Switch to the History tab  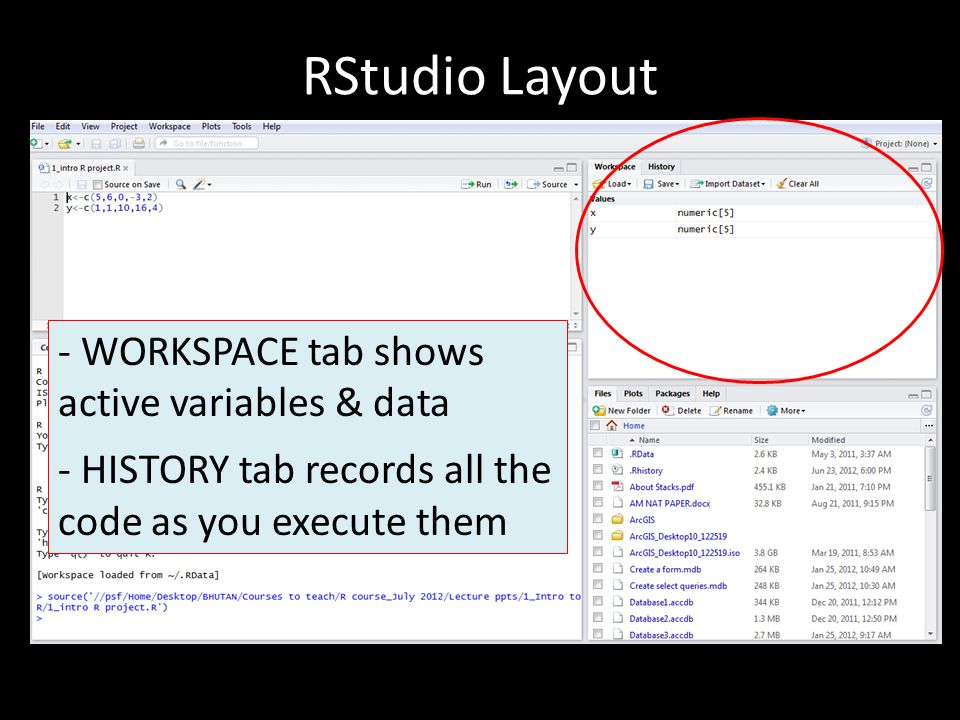(661, 167)
